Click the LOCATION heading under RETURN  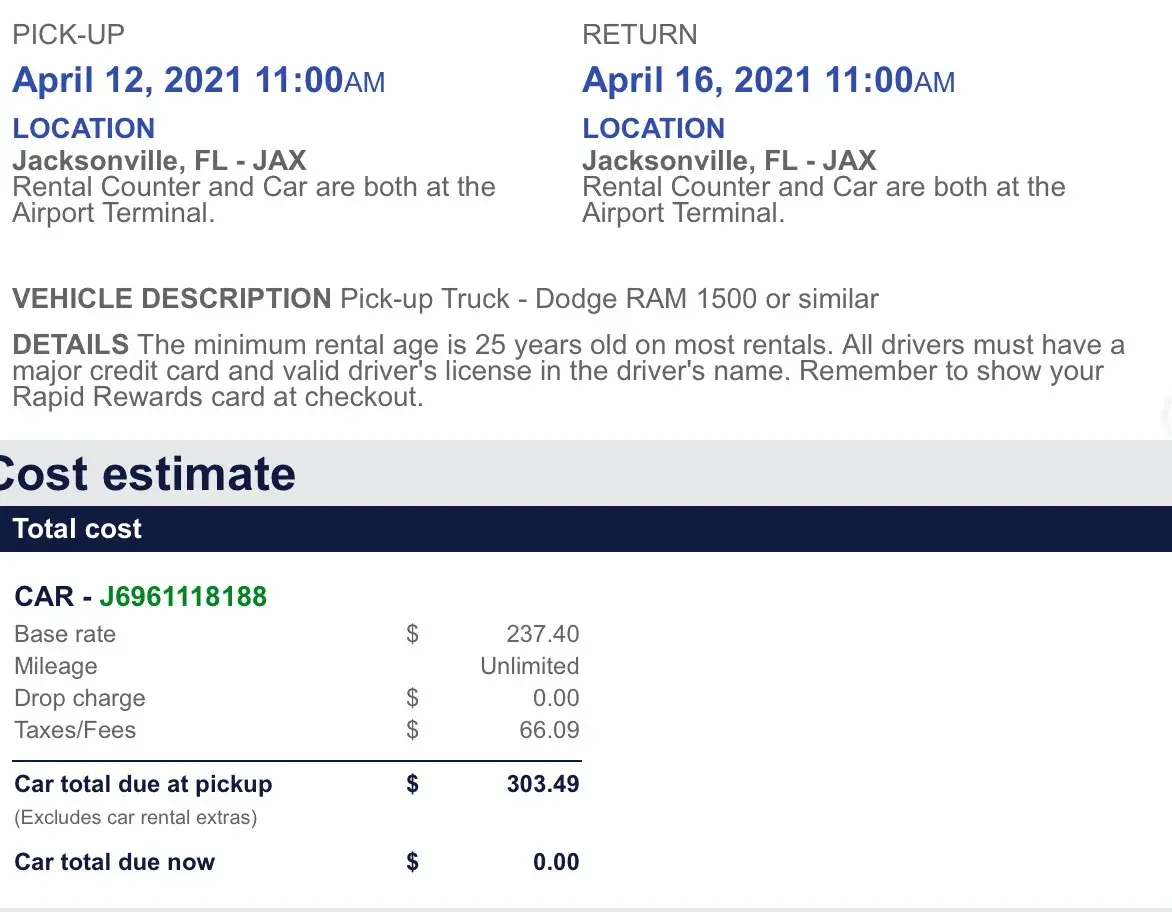tap(654, 129)
